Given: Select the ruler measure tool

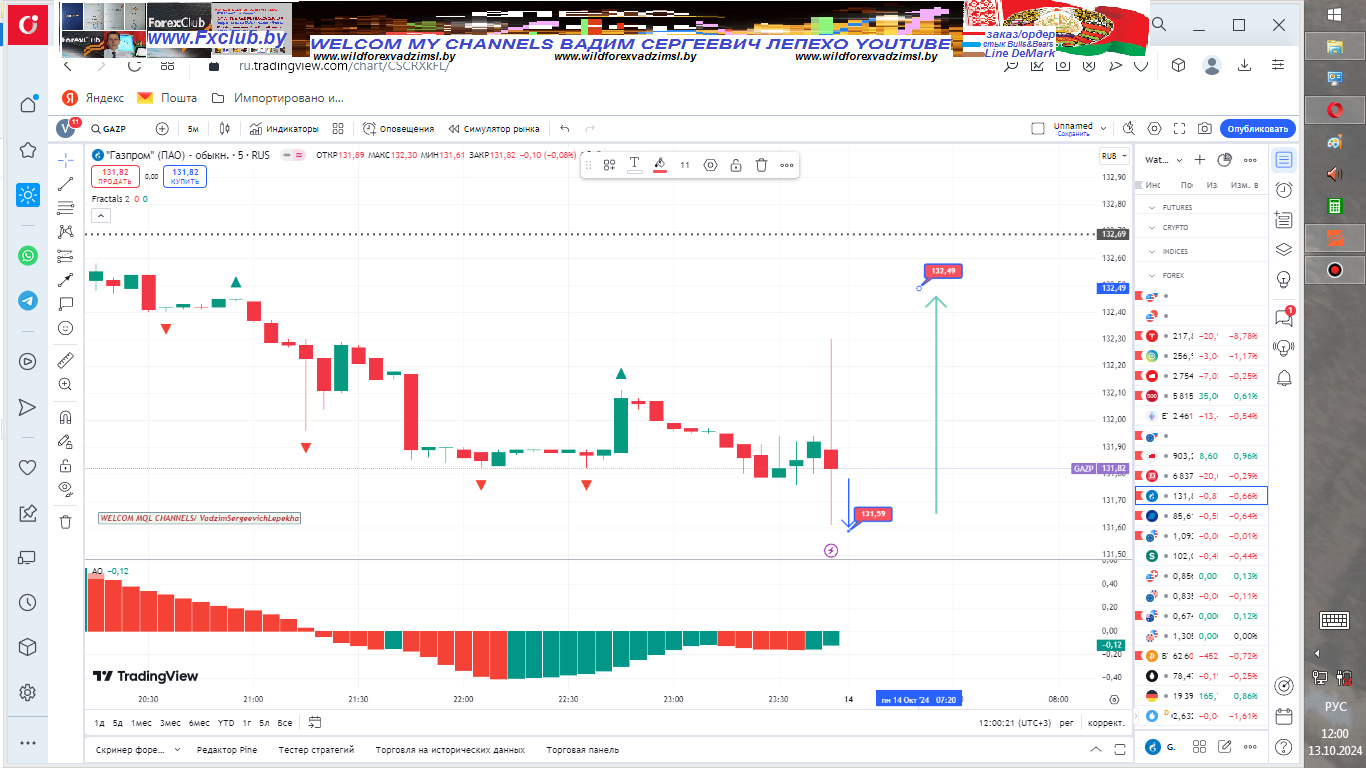Looking at the screenshot, I should 66,360.
